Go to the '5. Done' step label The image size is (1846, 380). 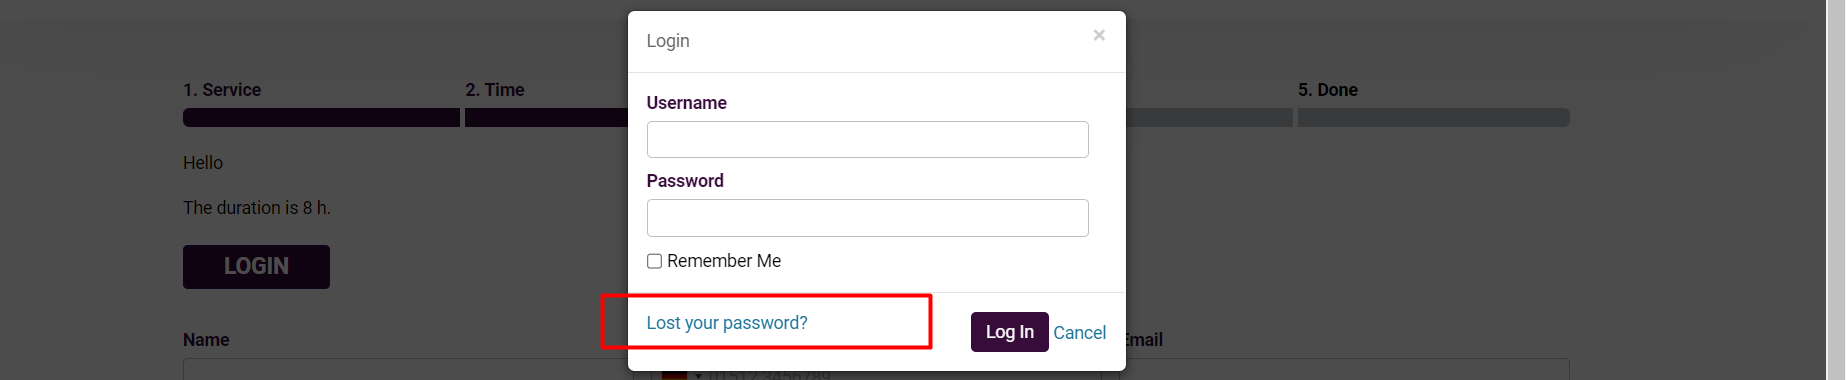pyautogui.click(x=1328, y=90)
